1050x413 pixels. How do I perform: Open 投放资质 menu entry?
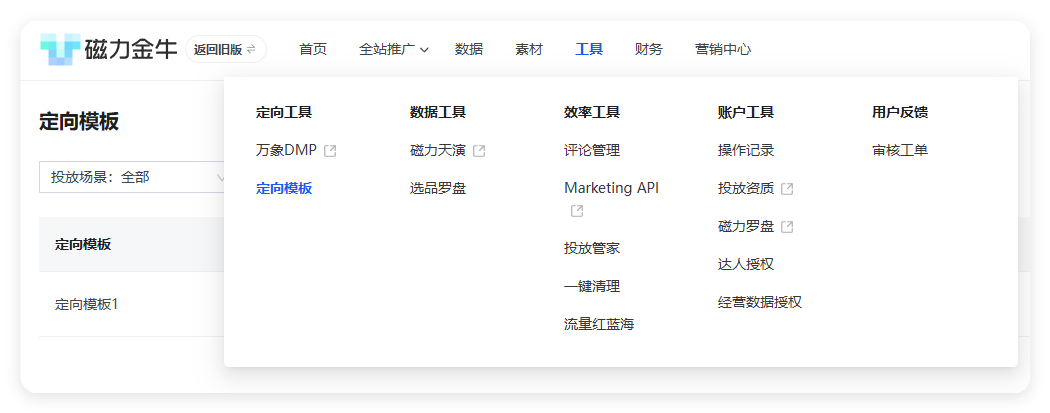[746, 189]
